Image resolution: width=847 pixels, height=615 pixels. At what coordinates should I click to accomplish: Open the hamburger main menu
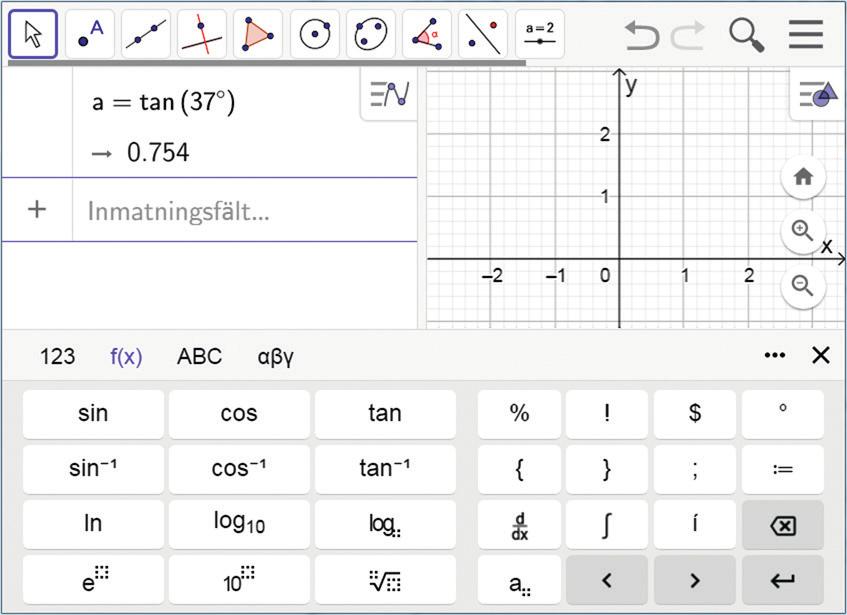pyautogui.click(x=805, y=35)
